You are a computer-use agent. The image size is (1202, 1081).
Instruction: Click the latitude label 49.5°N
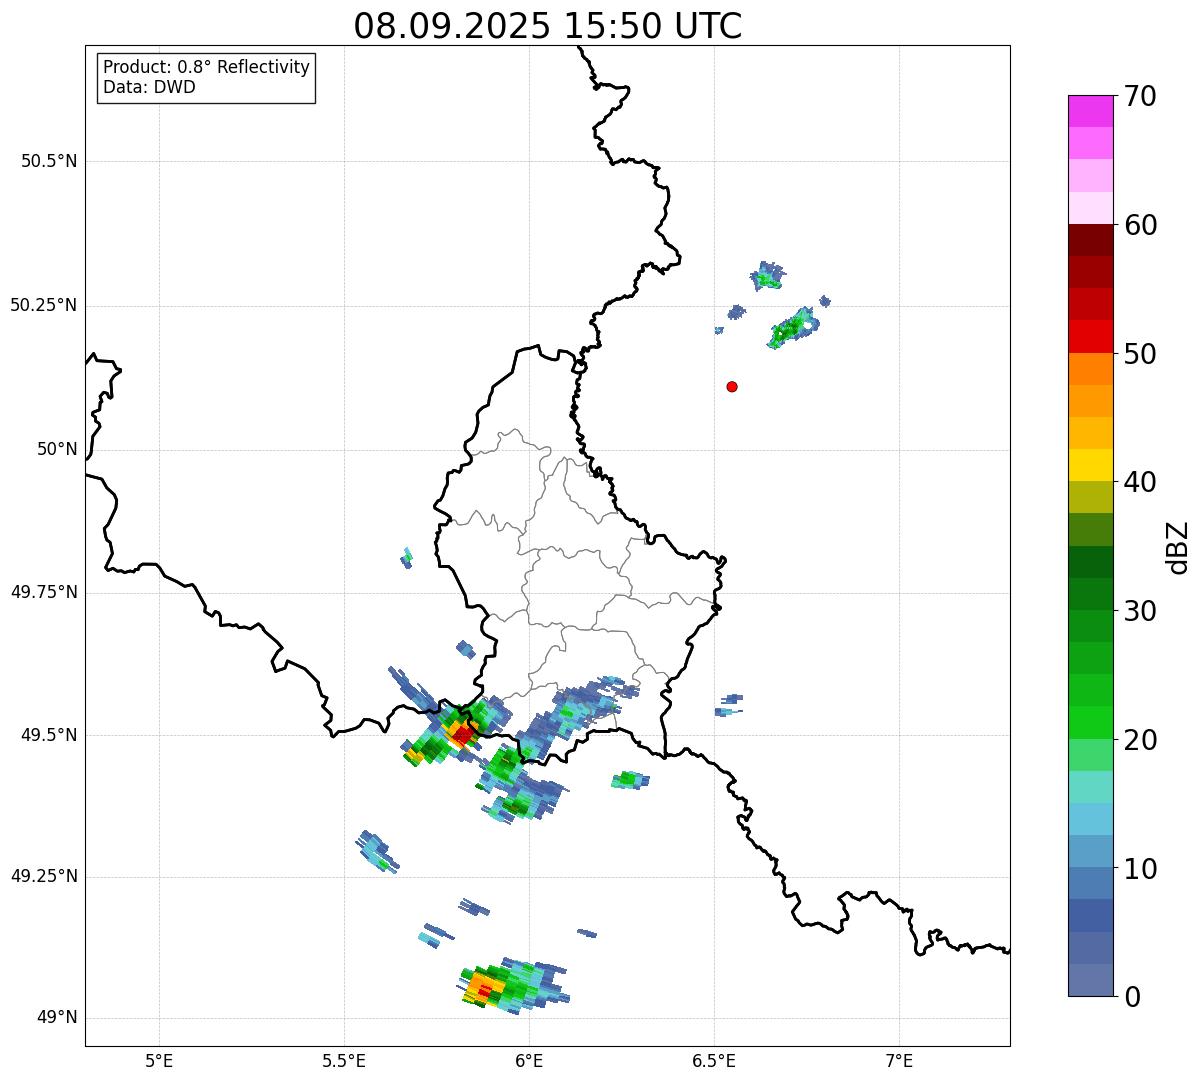tap(49, 735)
